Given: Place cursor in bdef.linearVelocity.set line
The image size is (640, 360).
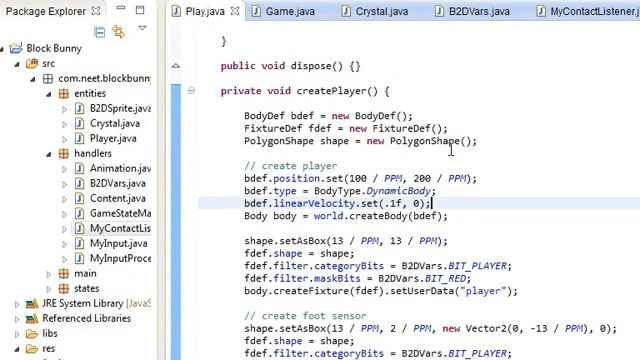Looking at the screenshot, I should [337, 203].
